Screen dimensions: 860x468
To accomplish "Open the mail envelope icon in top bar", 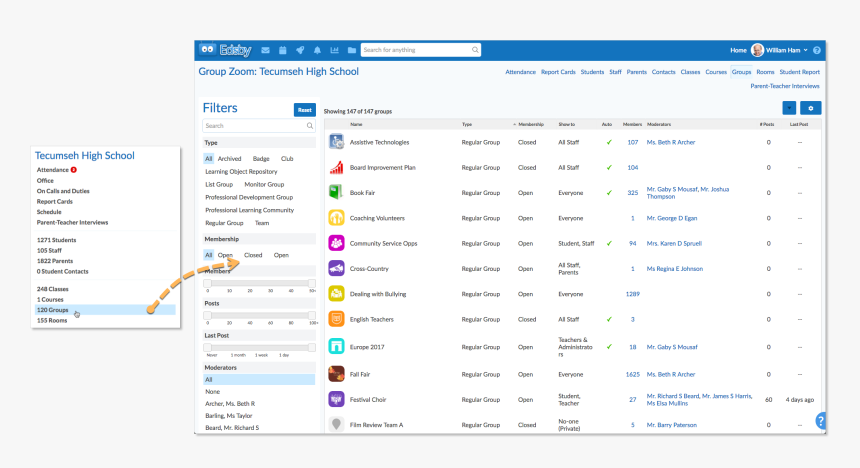I will click(266, 50).
